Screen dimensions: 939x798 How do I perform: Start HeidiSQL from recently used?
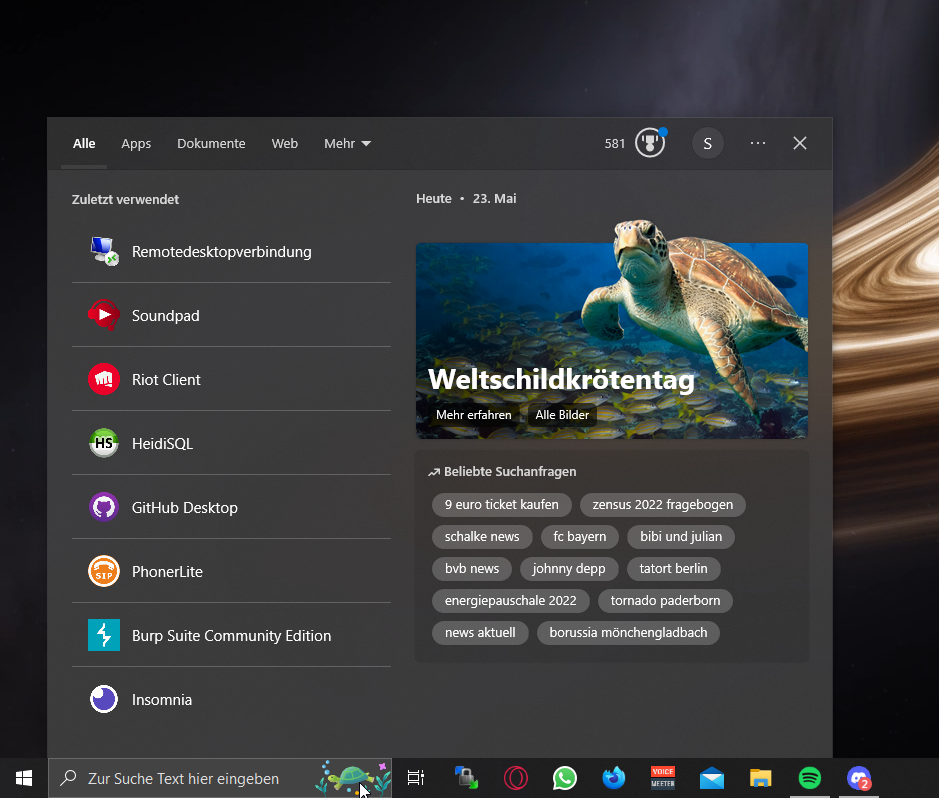coord(162,444)
